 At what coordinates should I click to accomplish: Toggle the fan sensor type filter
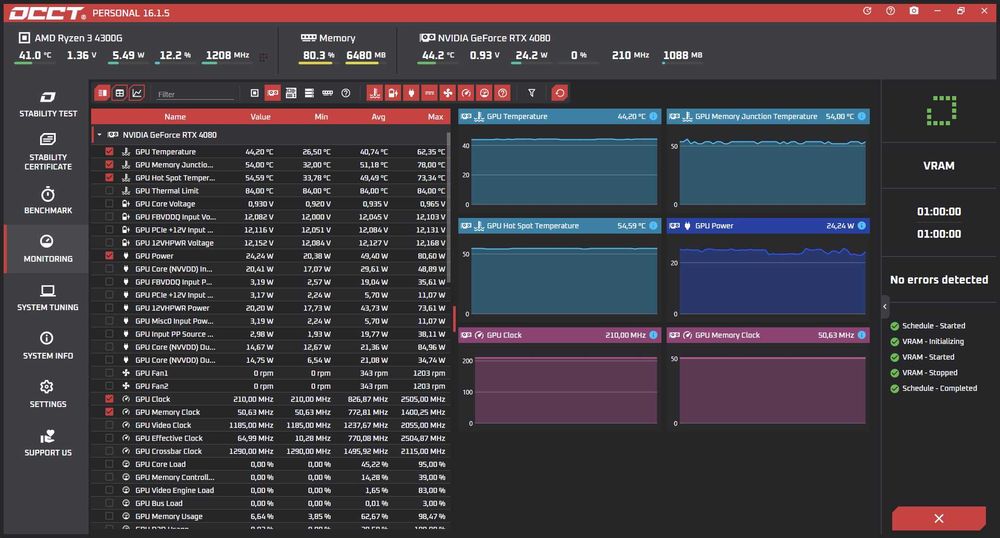click(x=448, y=93)
